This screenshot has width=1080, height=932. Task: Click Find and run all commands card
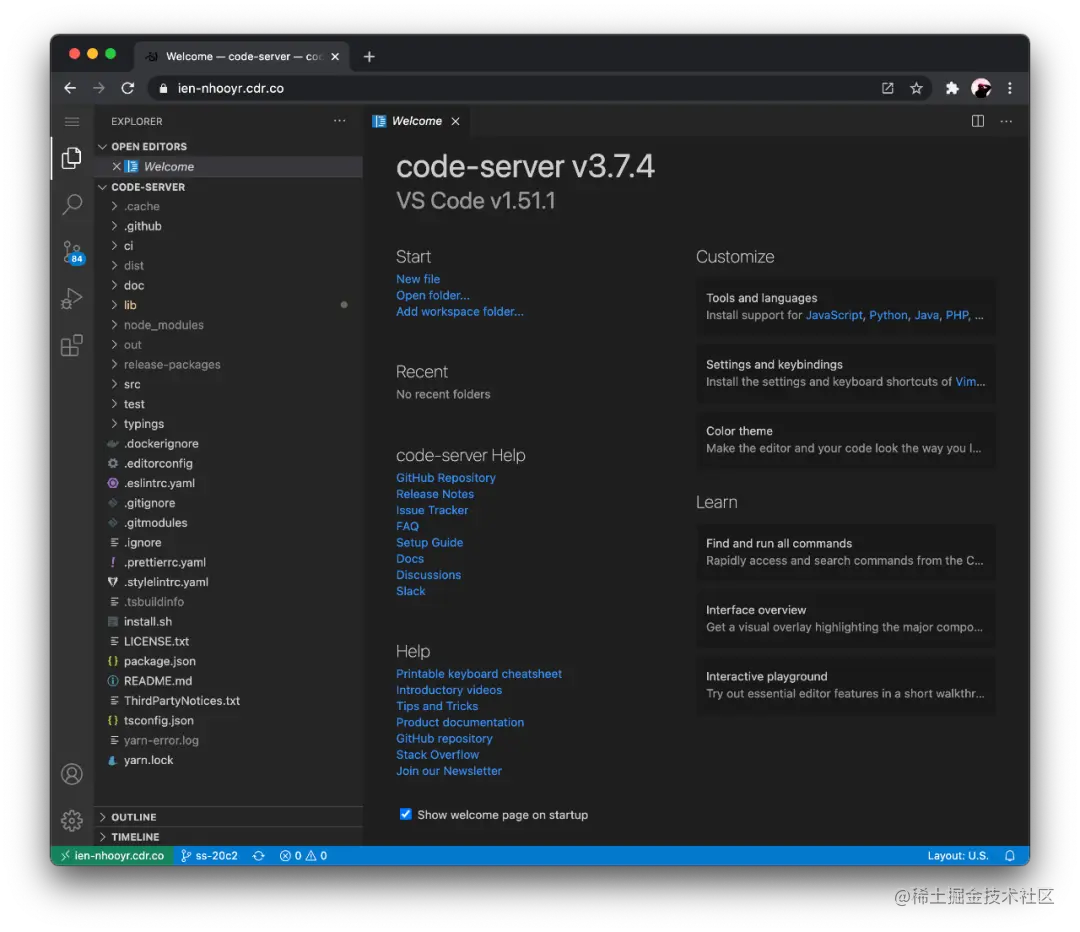pyautogui.click(x=845, y=552)
